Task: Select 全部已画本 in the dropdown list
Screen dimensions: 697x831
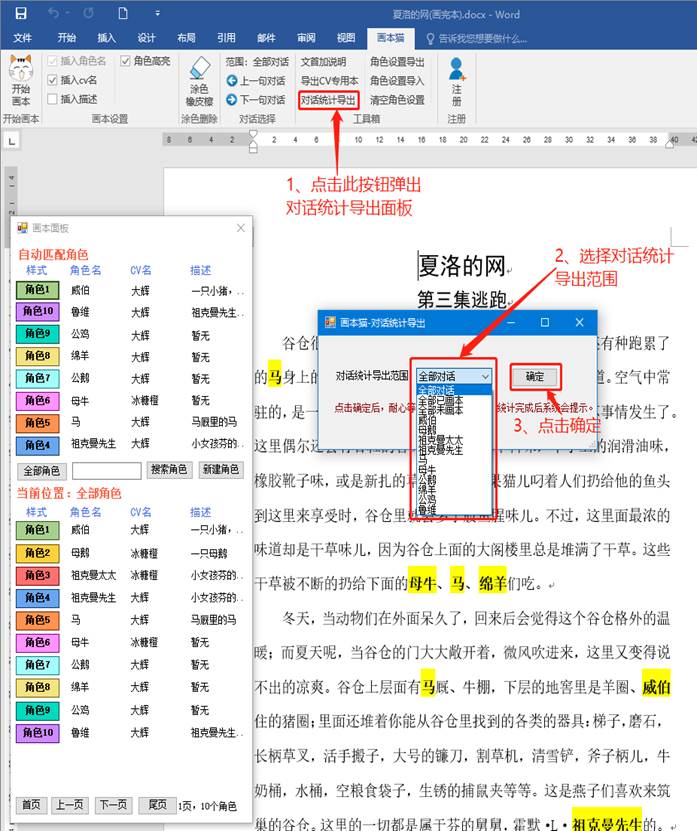Action: pyautogui.click(x=454, y=400)
